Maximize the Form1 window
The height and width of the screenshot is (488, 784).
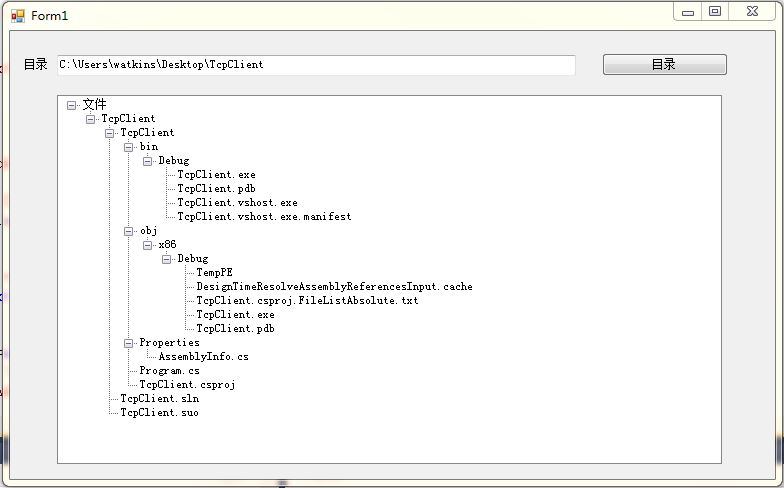pyautogui.click(x=715, y=12)
